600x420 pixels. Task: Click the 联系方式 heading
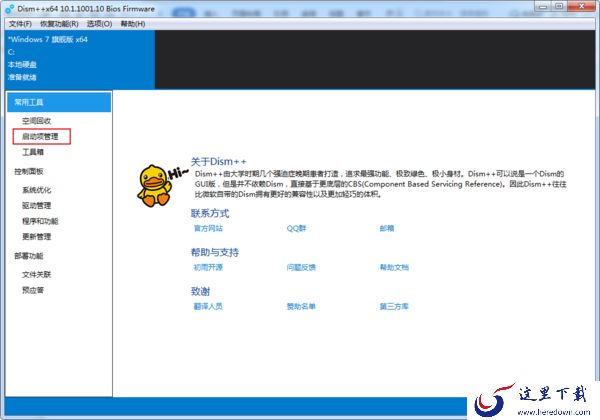coord(210,213)
